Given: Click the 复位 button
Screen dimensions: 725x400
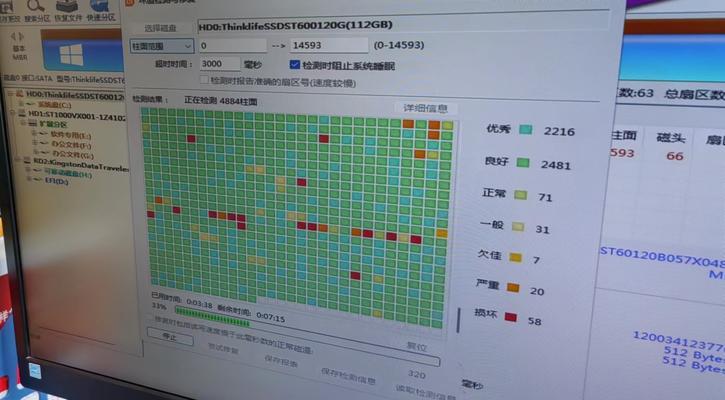Looking at the screenshot, I should pos(417,346).
